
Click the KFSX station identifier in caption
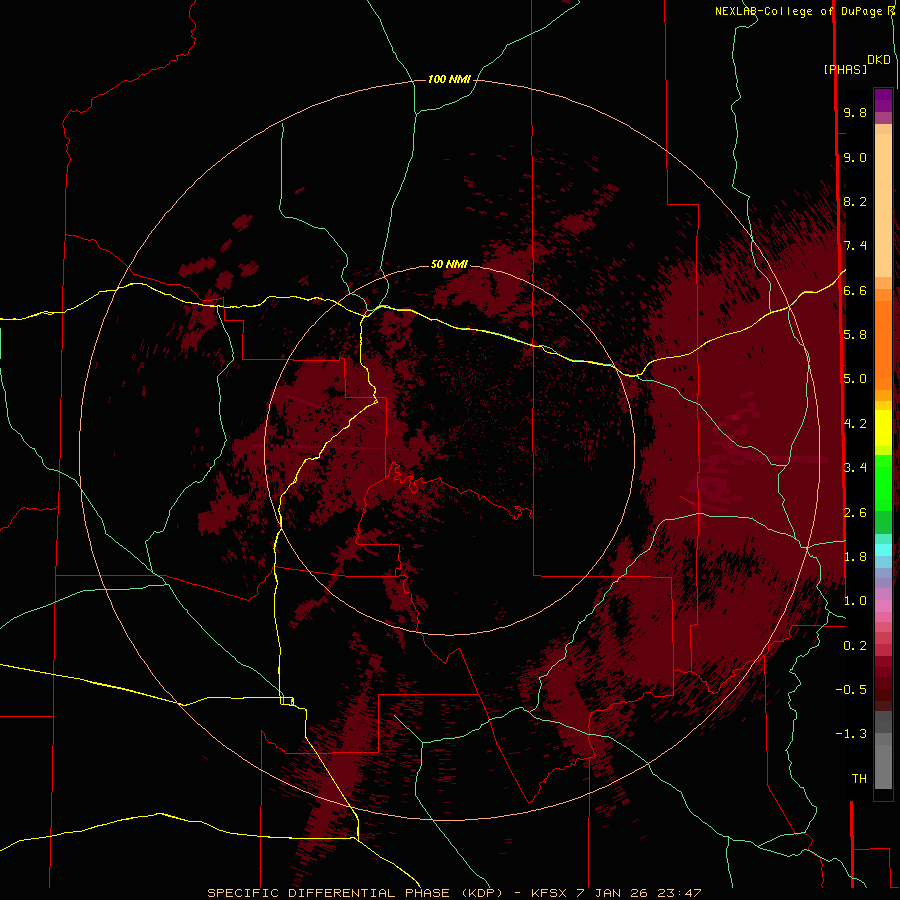[x=551, y=893]
